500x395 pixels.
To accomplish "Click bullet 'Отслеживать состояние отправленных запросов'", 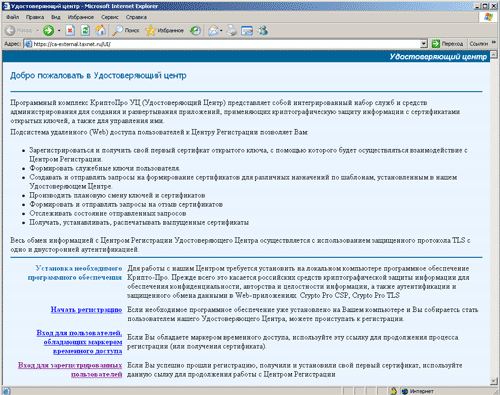I will (x=108, y=213).
